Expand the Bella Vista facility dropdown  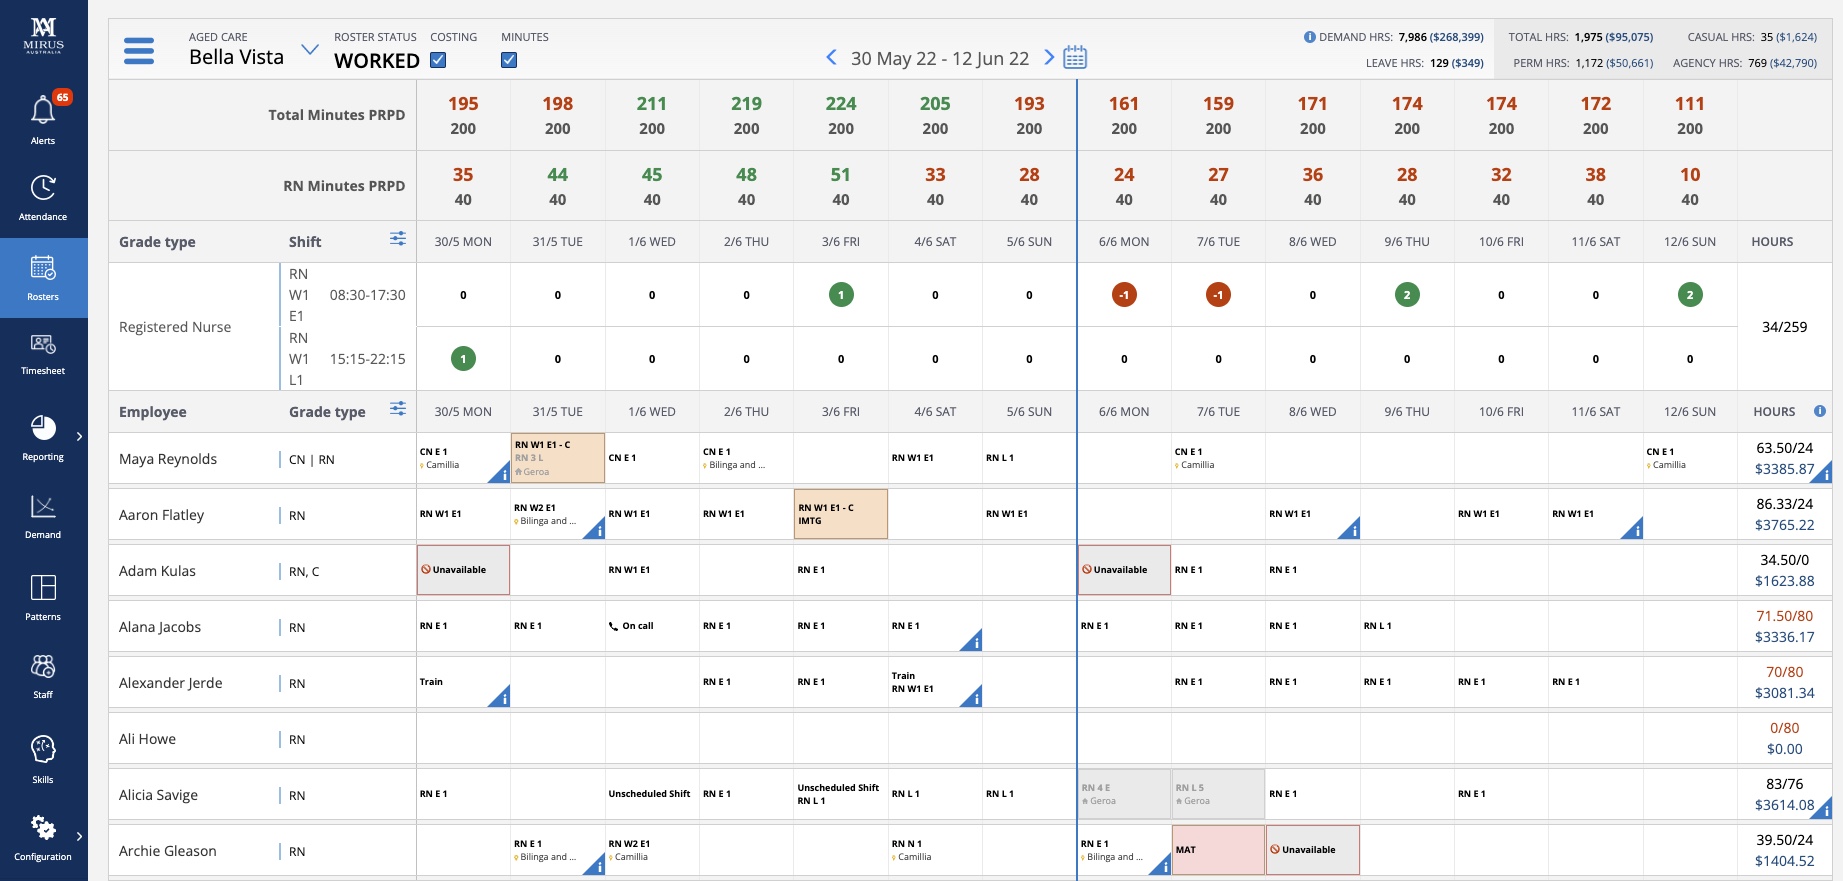310,49
